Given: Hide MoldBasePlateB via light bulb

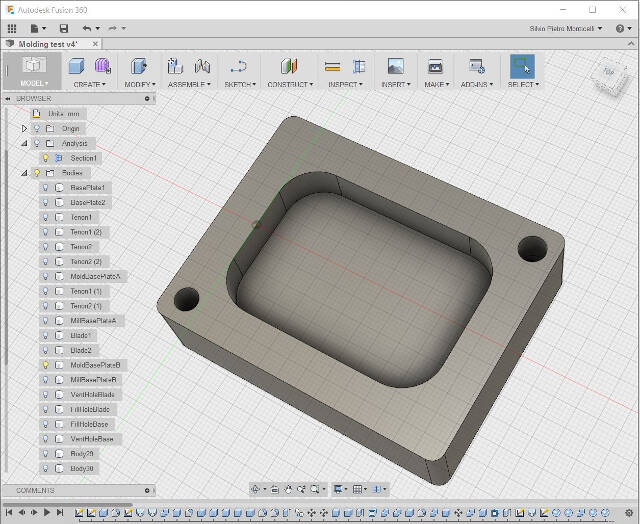Looking at the screenshot, I should 46,365.
